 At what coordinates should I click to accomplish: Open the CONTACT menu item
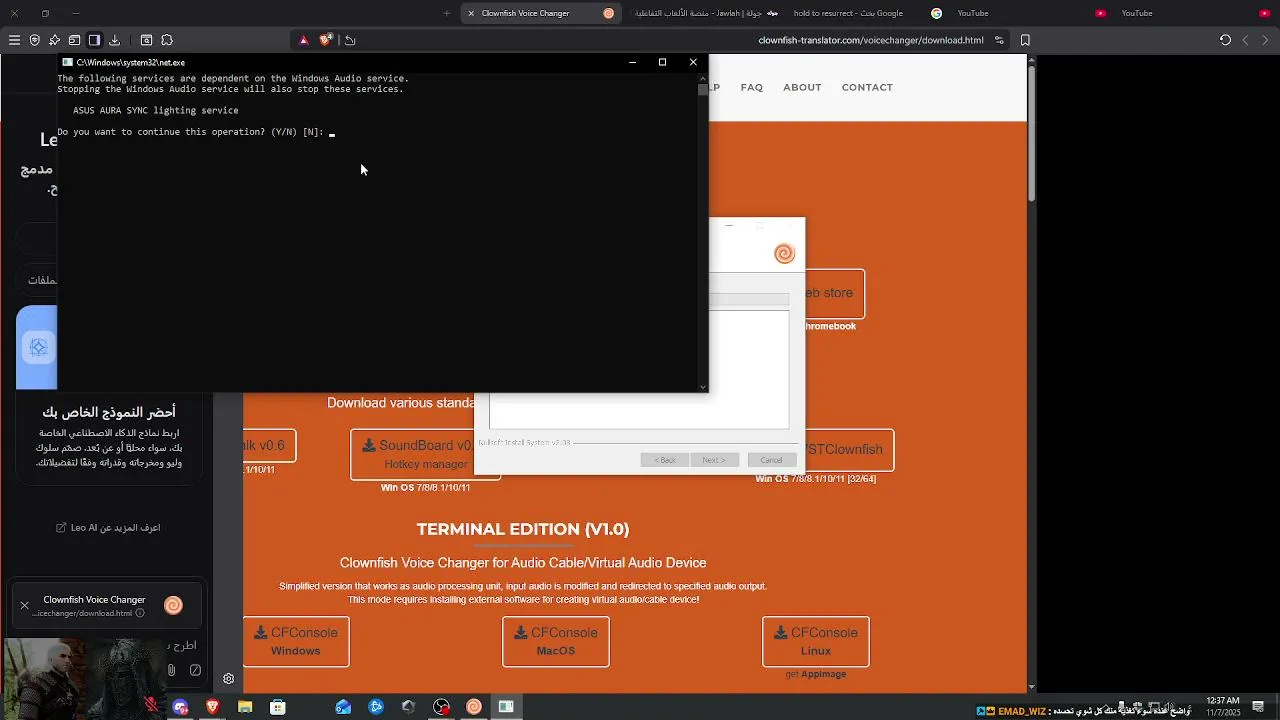click(867, 87)
